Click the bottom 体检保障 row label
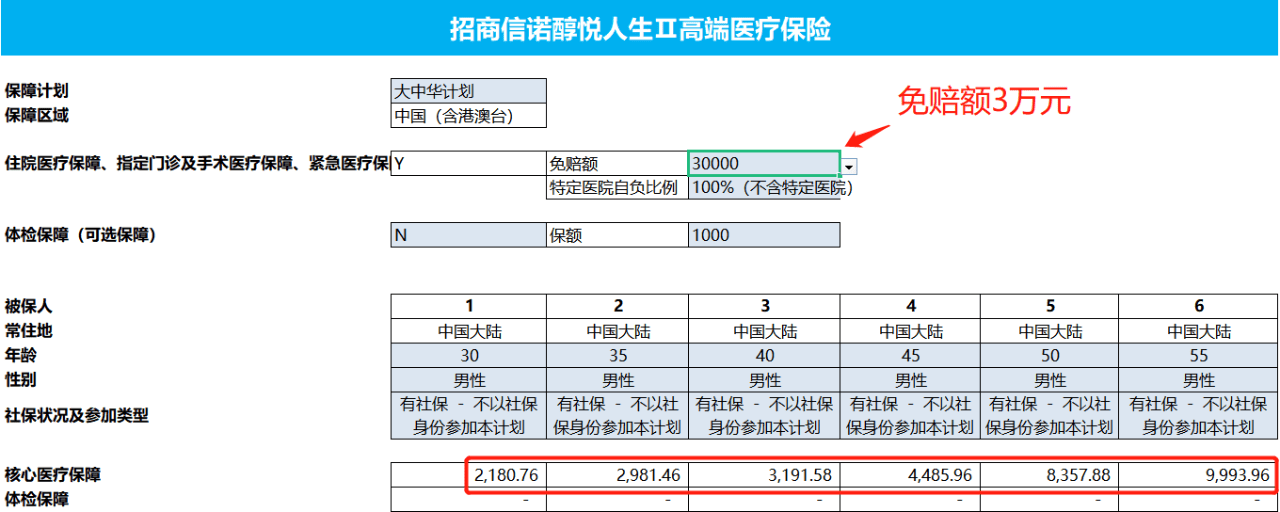This screenshot has height=512, width=1280. [x=37, y=499]
